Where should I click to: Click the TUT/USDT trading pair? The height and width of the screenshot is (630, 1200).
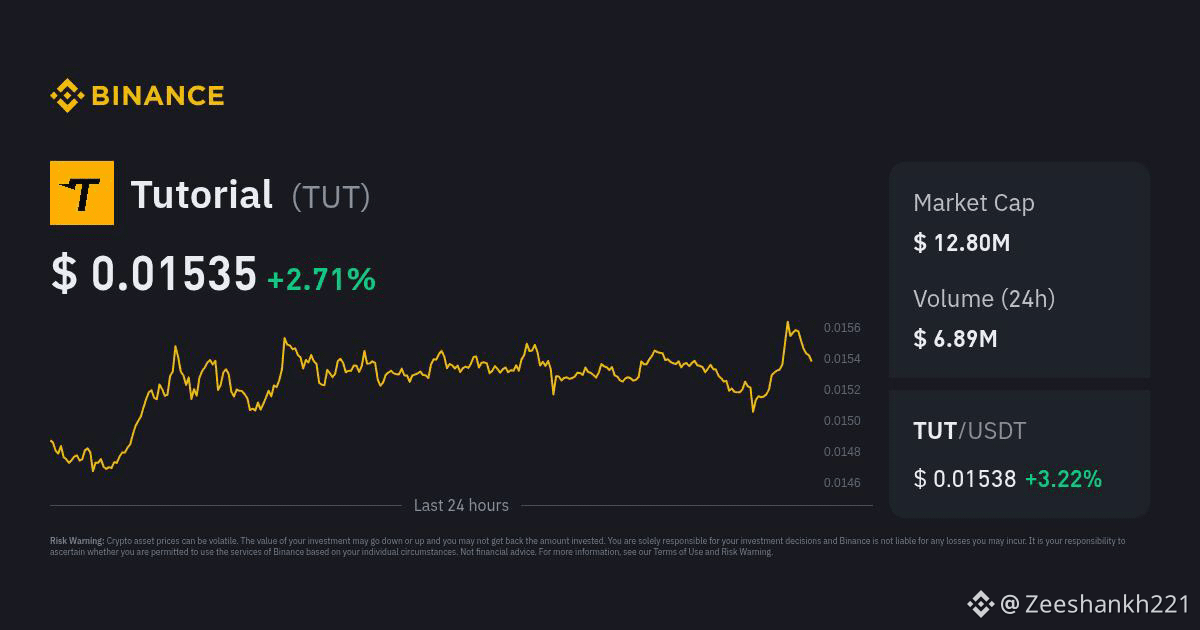click(x=970, y=431)
